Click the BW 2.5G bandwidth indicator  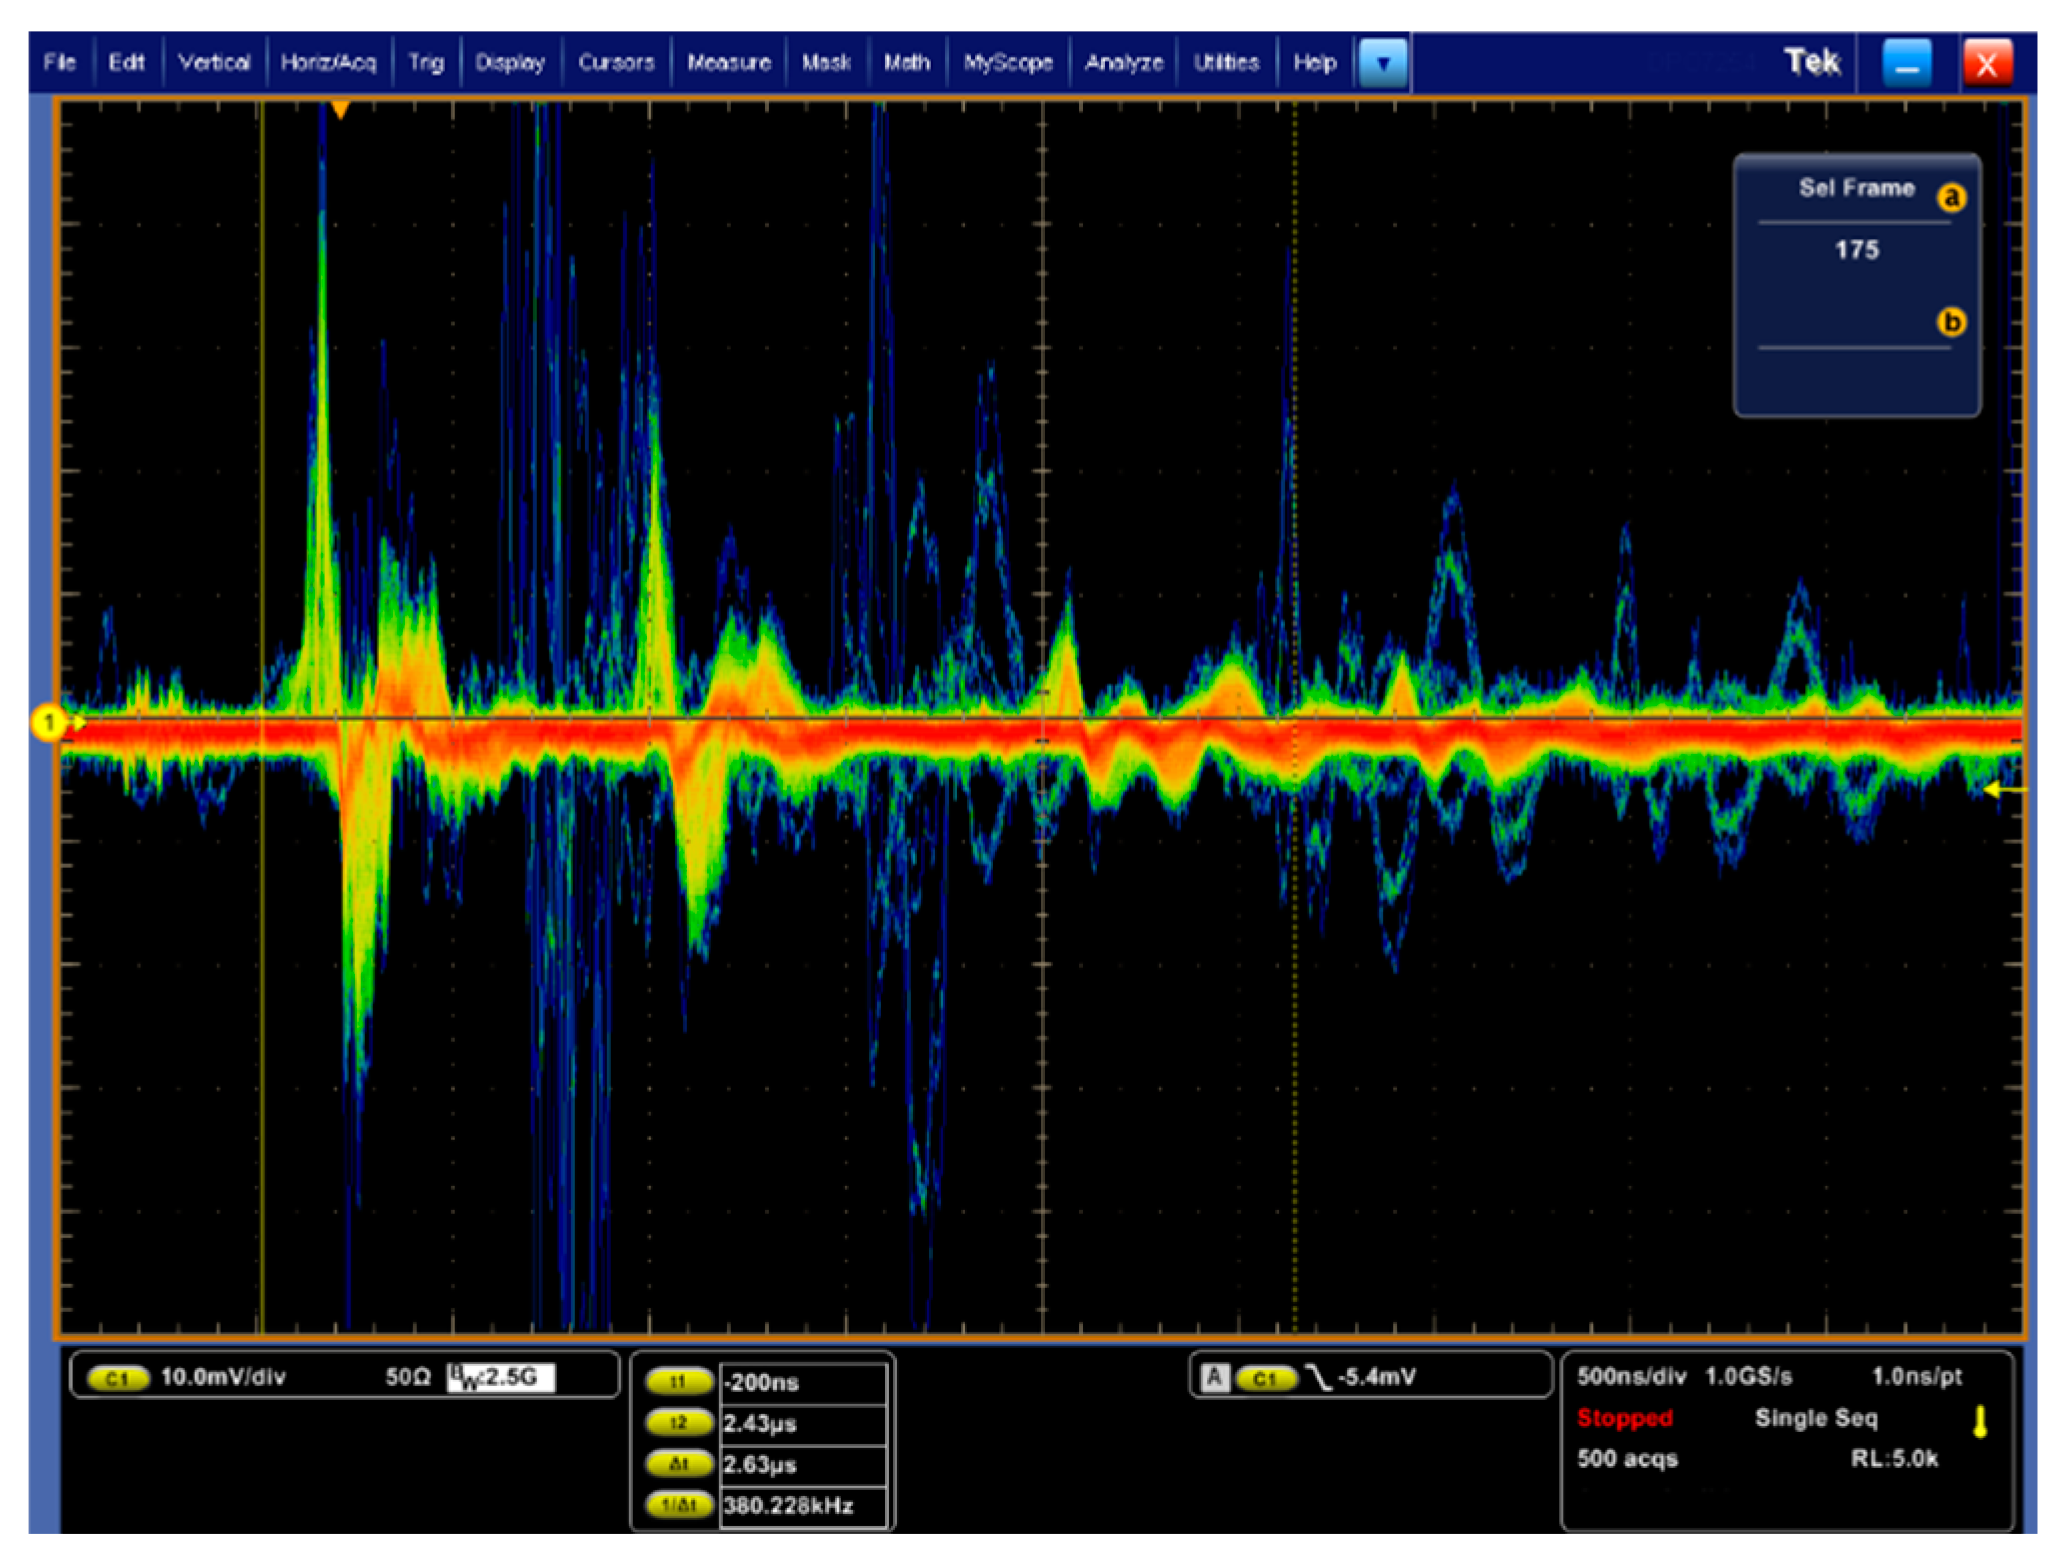(500, 1377)
